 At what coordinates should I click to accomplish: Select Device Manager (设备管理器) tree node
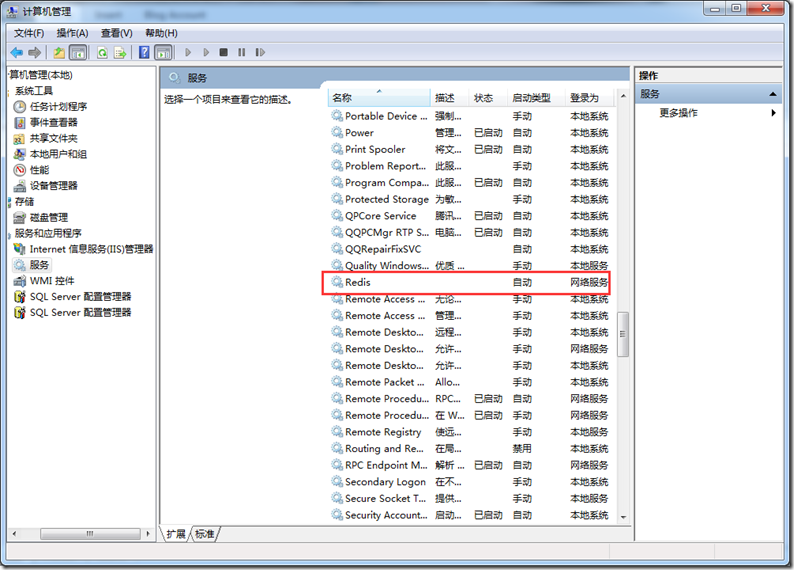pos(45,185)
